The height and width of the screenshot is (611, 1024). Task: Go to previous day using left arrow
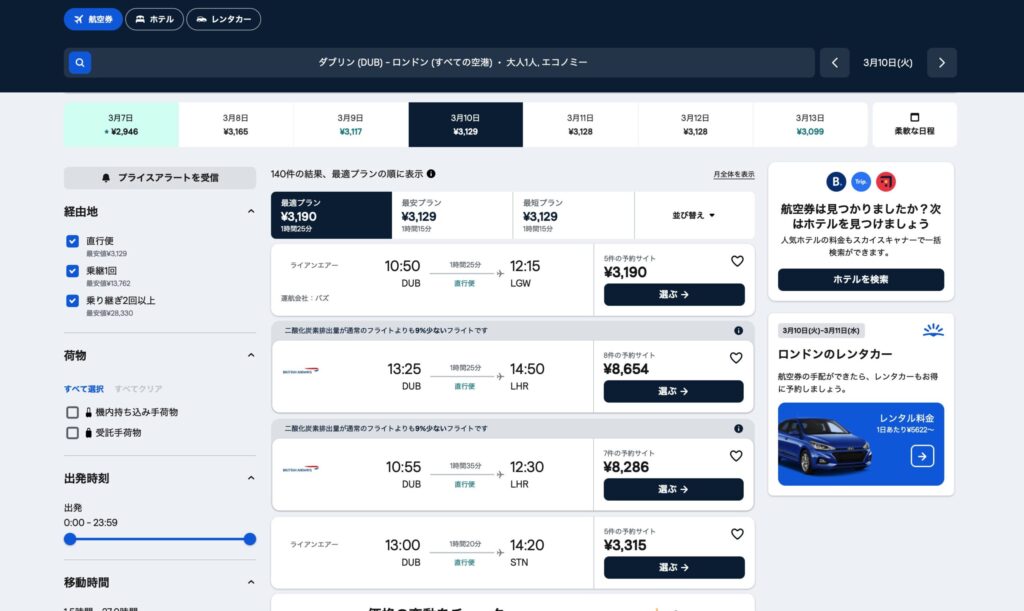click(x=834, y=63)
